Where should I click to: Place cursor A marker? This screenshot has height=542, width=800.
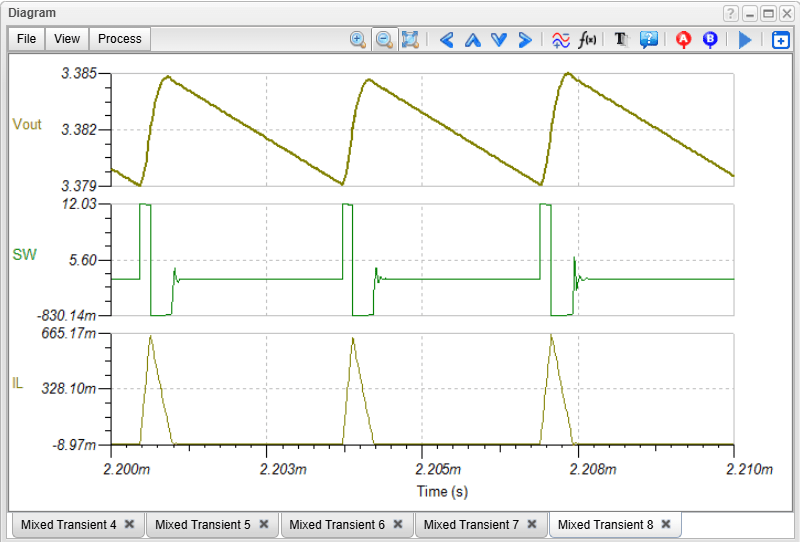pyautogui.click(x=683, y=39)
